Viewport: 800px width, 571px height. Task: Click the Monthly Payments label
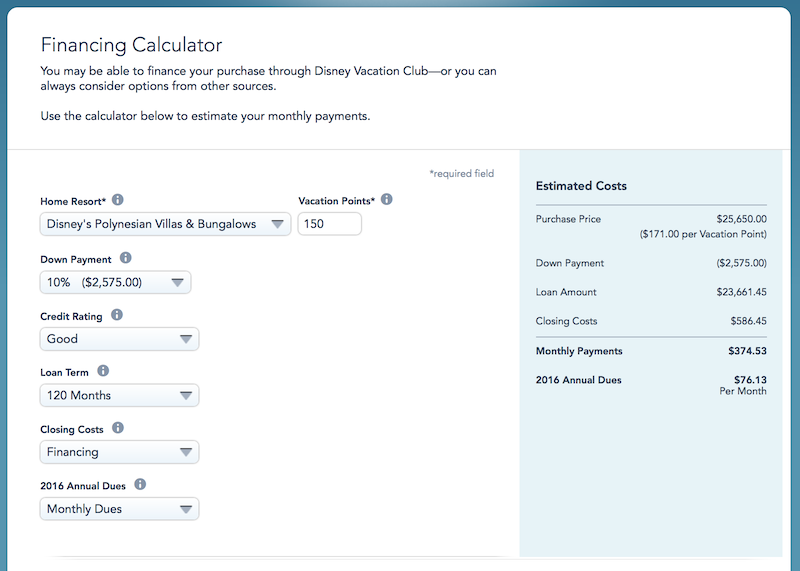coord(579,351)
